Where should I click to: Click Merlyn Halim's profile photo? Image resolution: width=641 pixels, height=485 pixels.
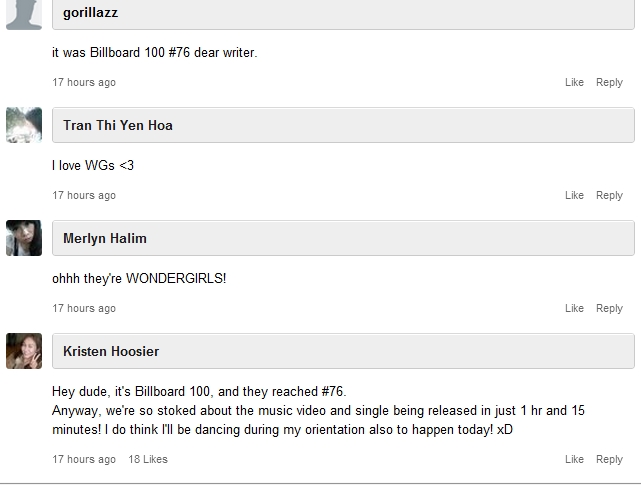point(24,238)
